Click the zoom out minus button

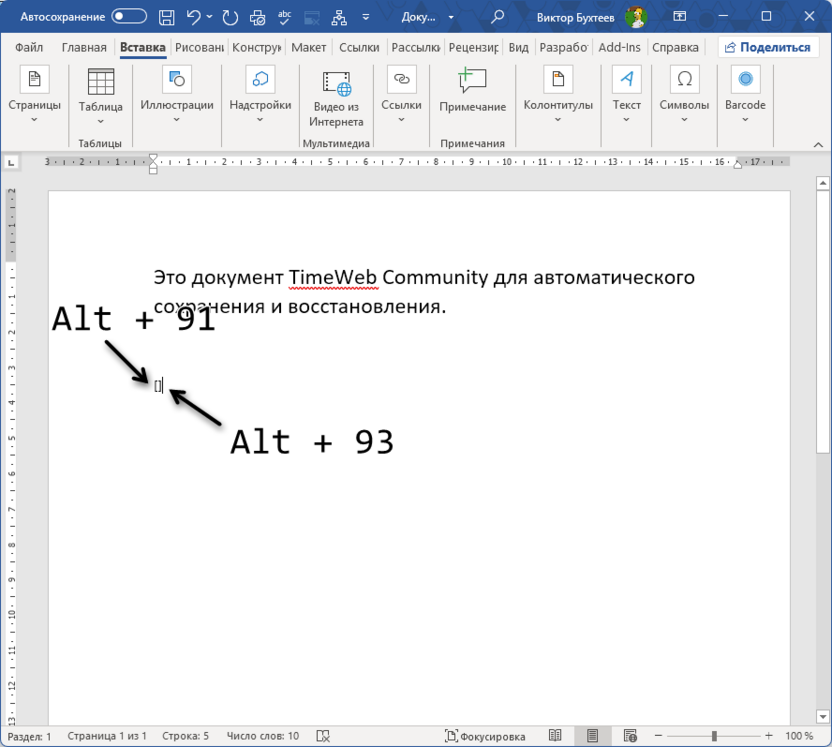click(x=658, y=736)
